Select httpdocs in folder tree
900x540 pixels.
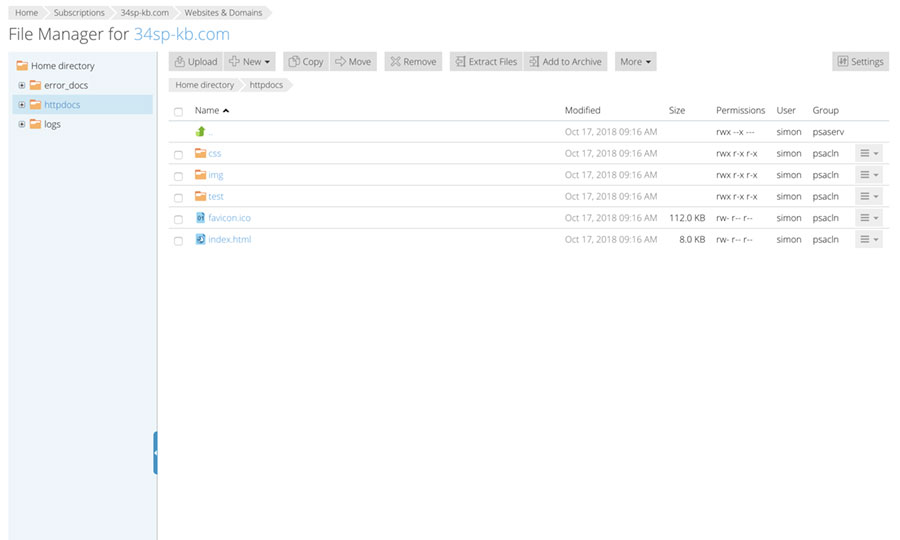[62, 105]
